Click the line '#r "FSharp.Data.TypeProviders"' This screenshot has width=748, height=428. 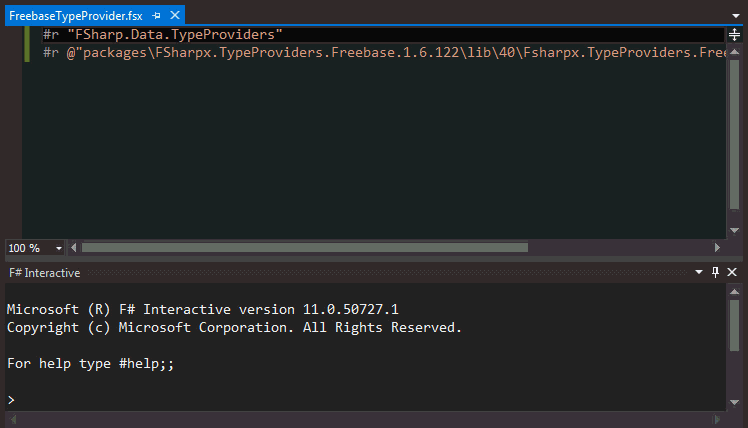pos(163,34)
